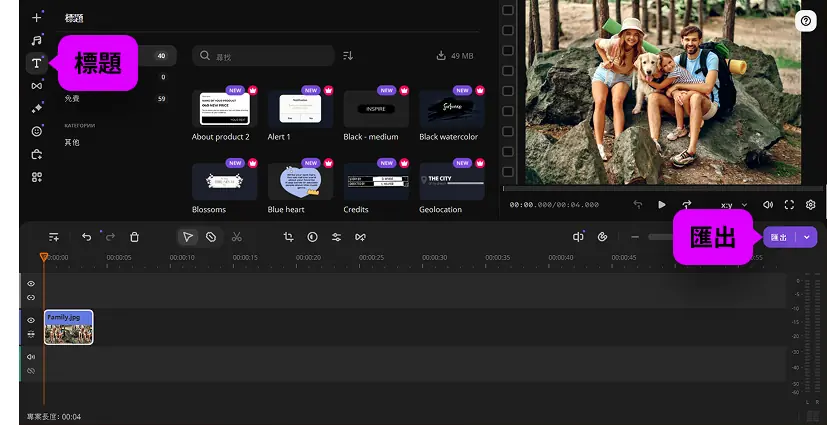
Task: Open the Effects sparkle icon
Action: (x=36, y=109)
